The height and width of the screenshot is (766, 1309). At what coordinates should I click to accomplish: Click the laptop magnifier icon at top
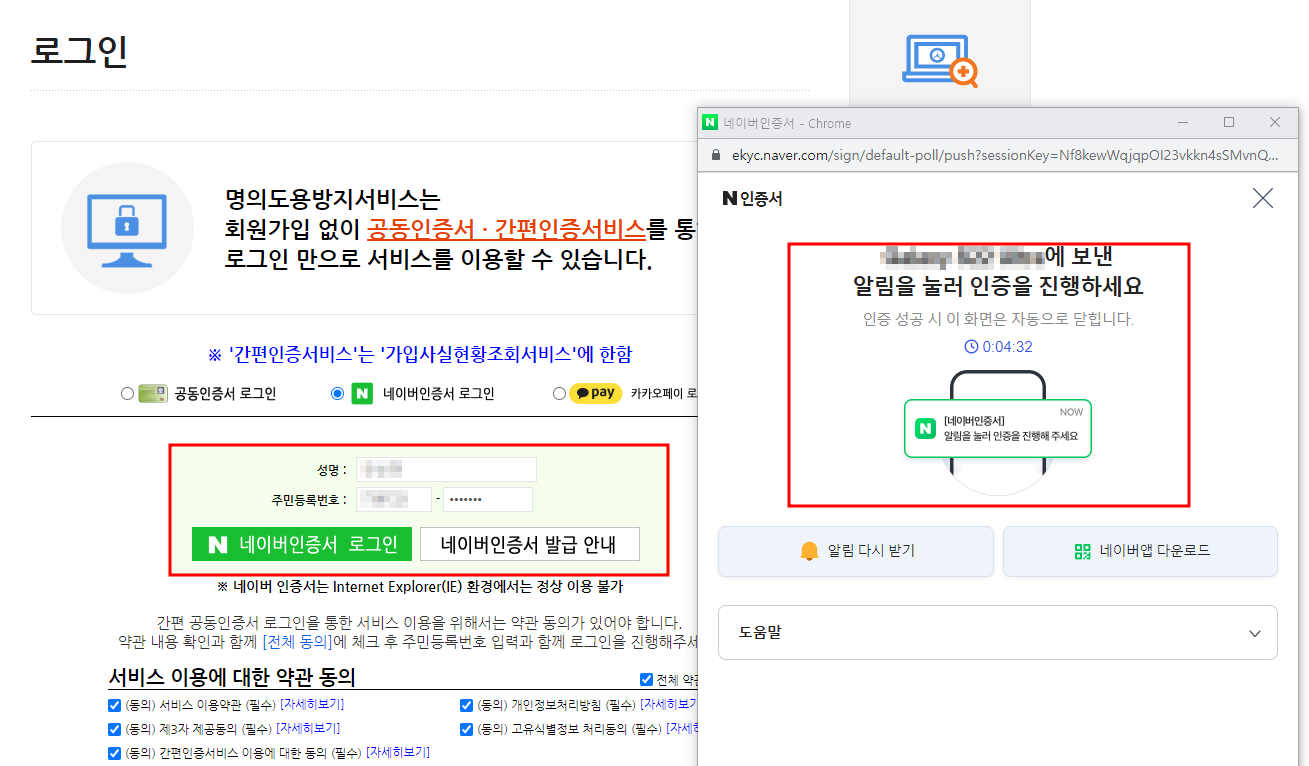(x=939, y=61)
